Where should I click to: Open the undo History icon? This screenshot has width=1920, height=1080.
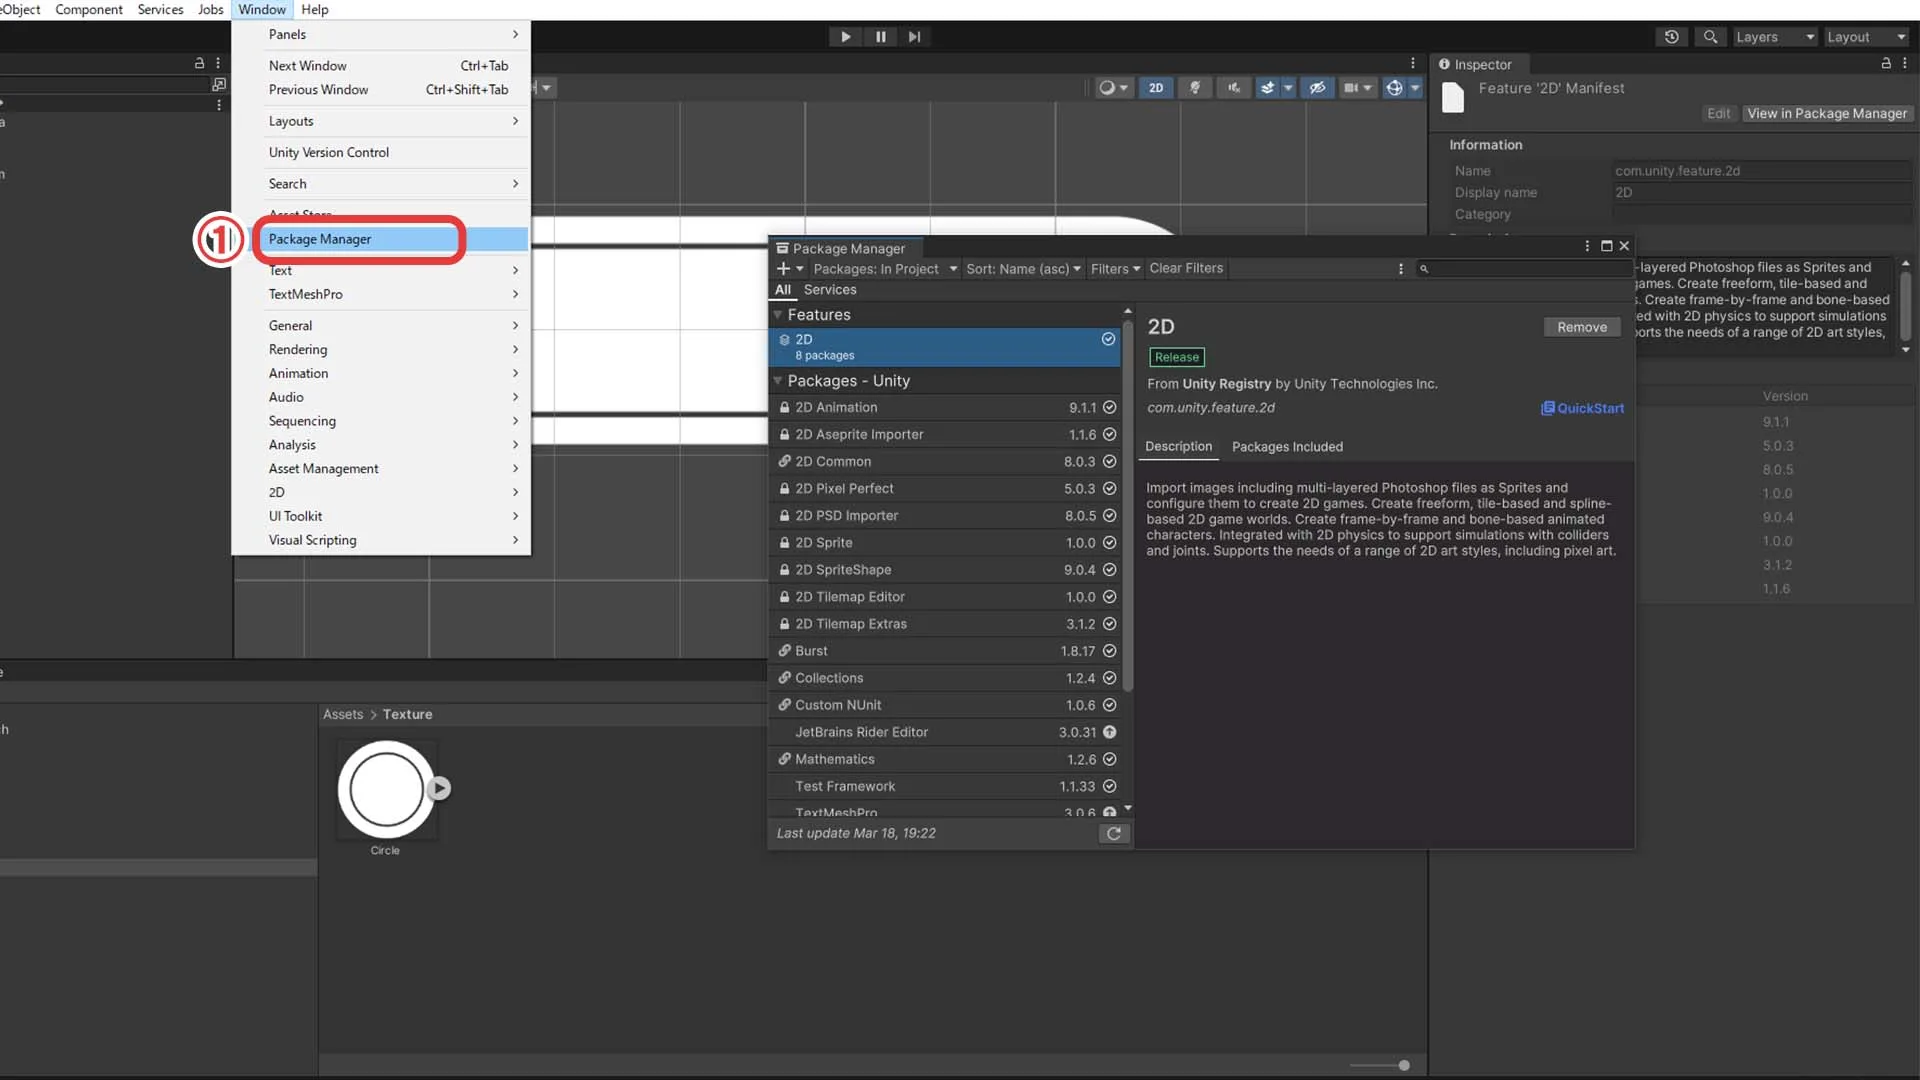click(x=1671, y=36)
